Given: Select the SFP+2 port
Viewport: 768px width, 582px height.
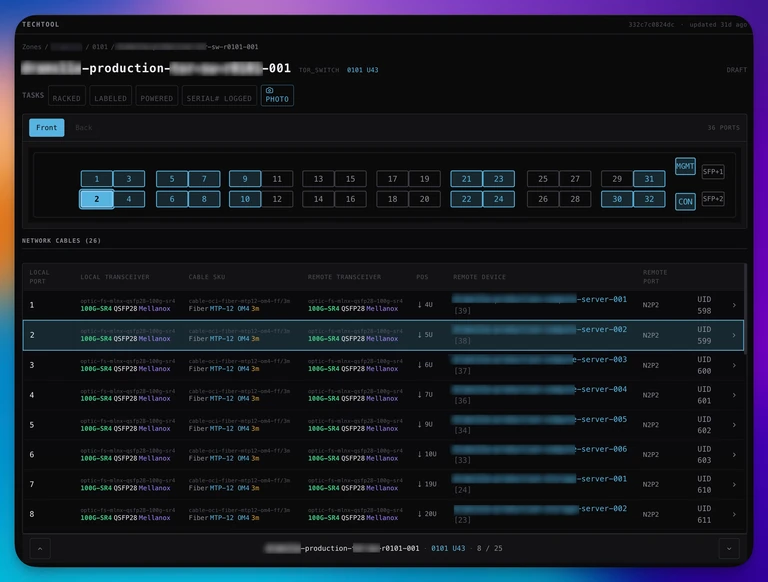Looking at the screenshot, I should (713, 199).
